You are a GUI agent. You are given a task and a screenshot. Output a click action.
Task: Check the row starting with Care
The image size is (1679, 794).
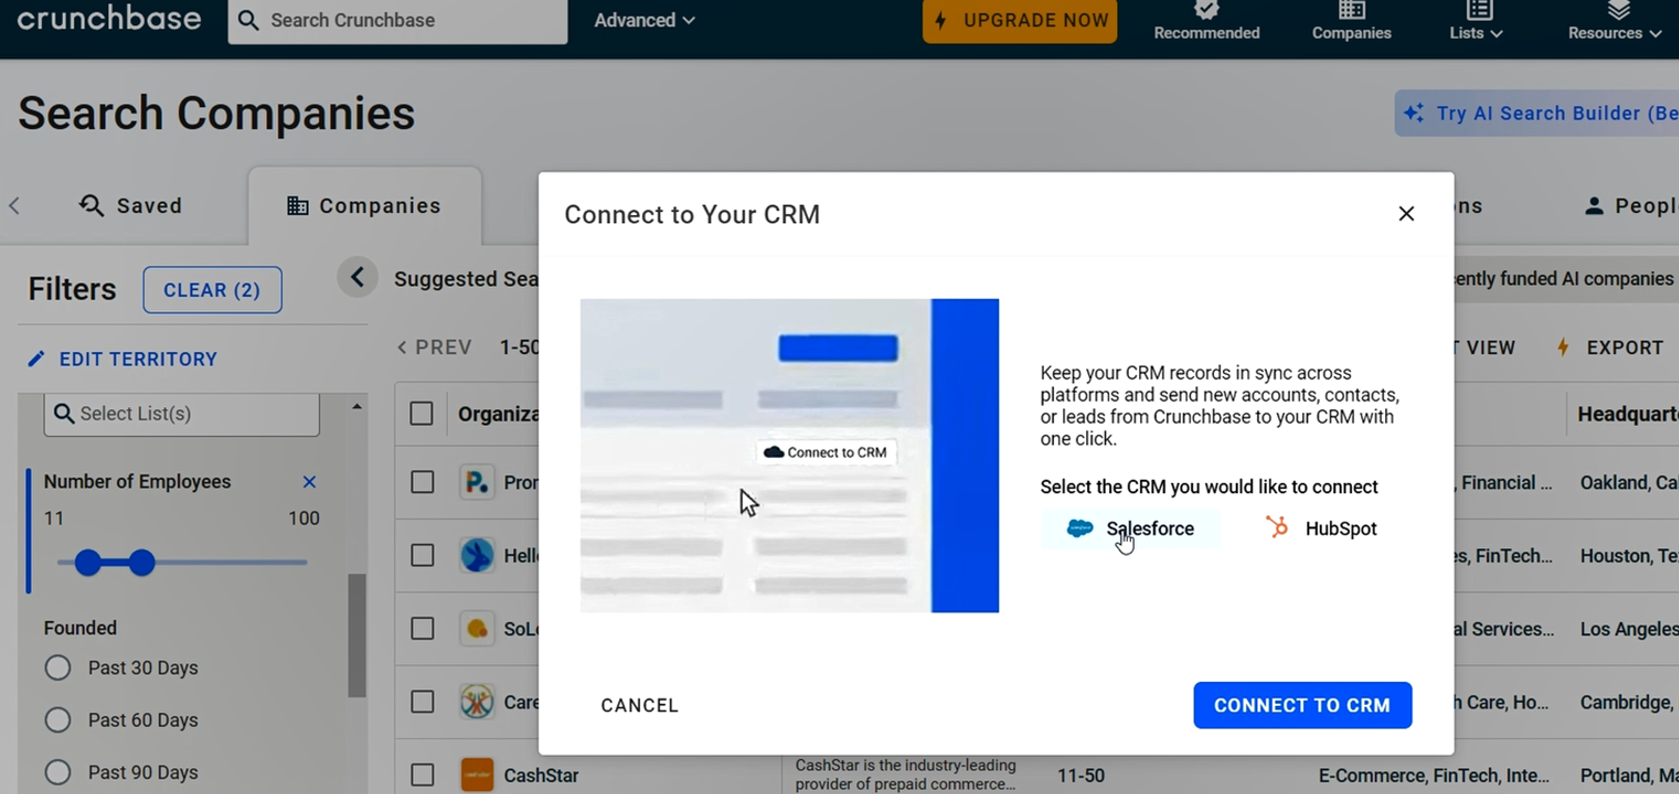pyautogui.click(x=422, y=702)
